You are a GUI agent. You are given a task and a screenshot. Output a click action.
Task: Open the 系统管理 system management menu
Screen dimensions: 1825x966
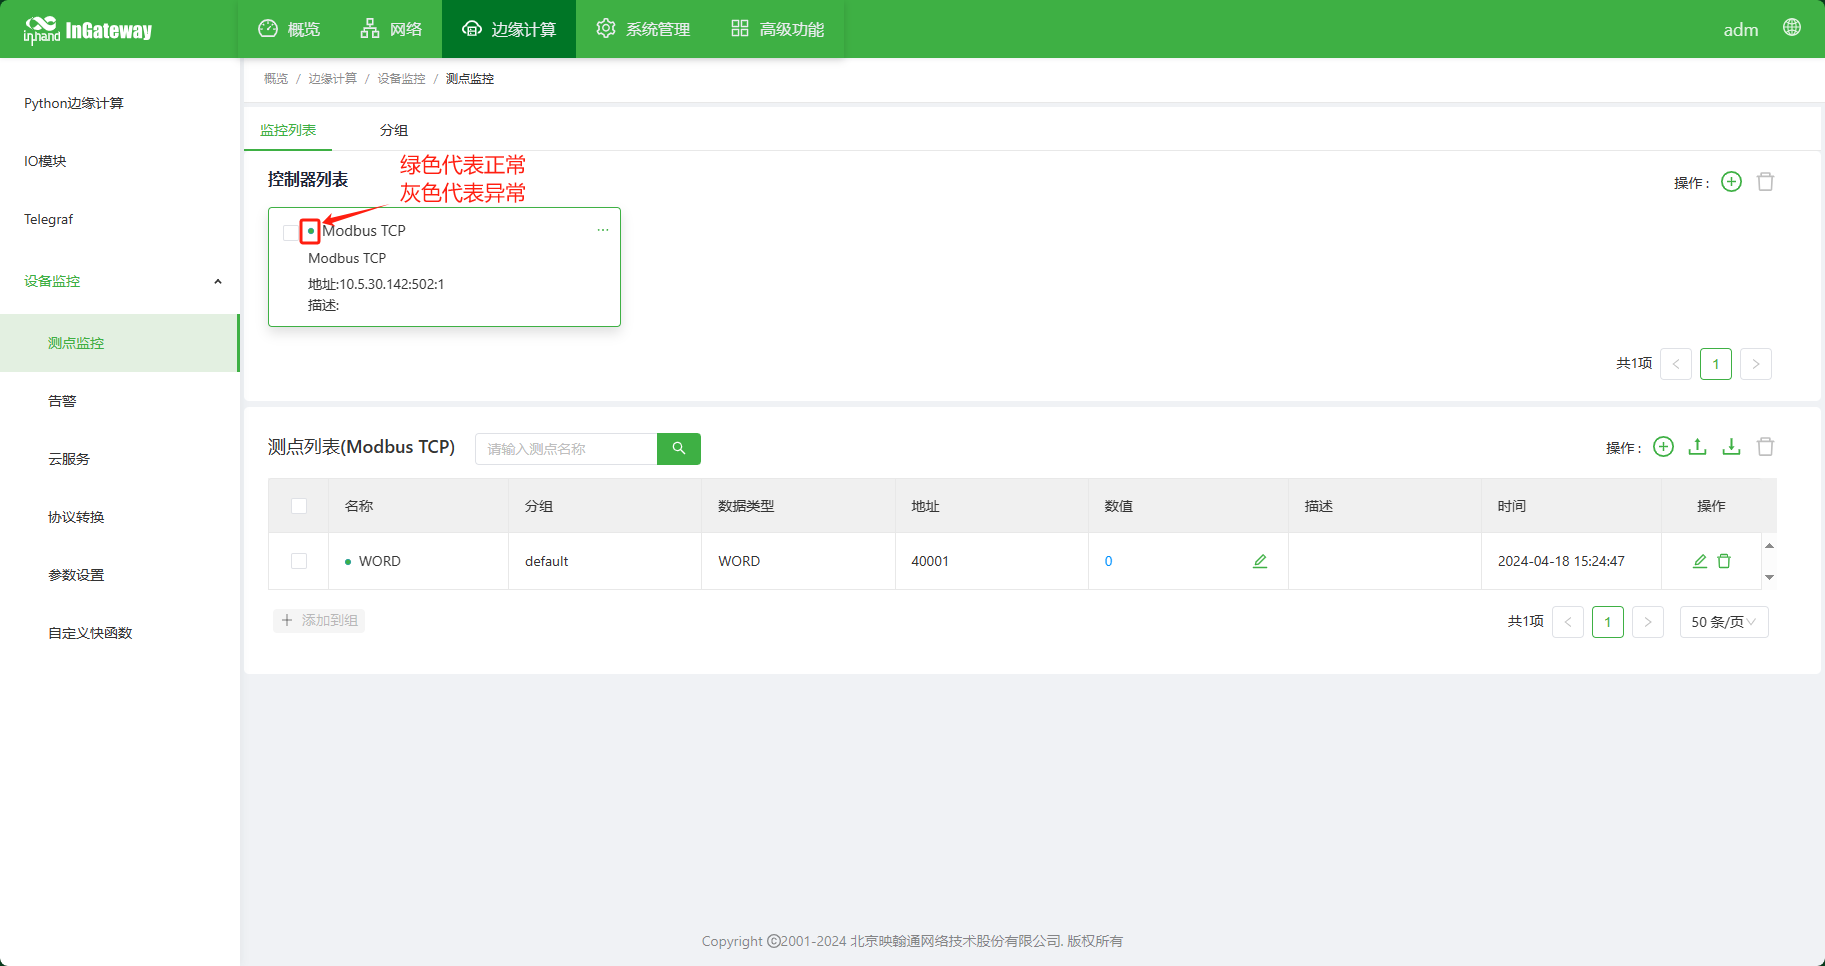(x=643, y=29)
